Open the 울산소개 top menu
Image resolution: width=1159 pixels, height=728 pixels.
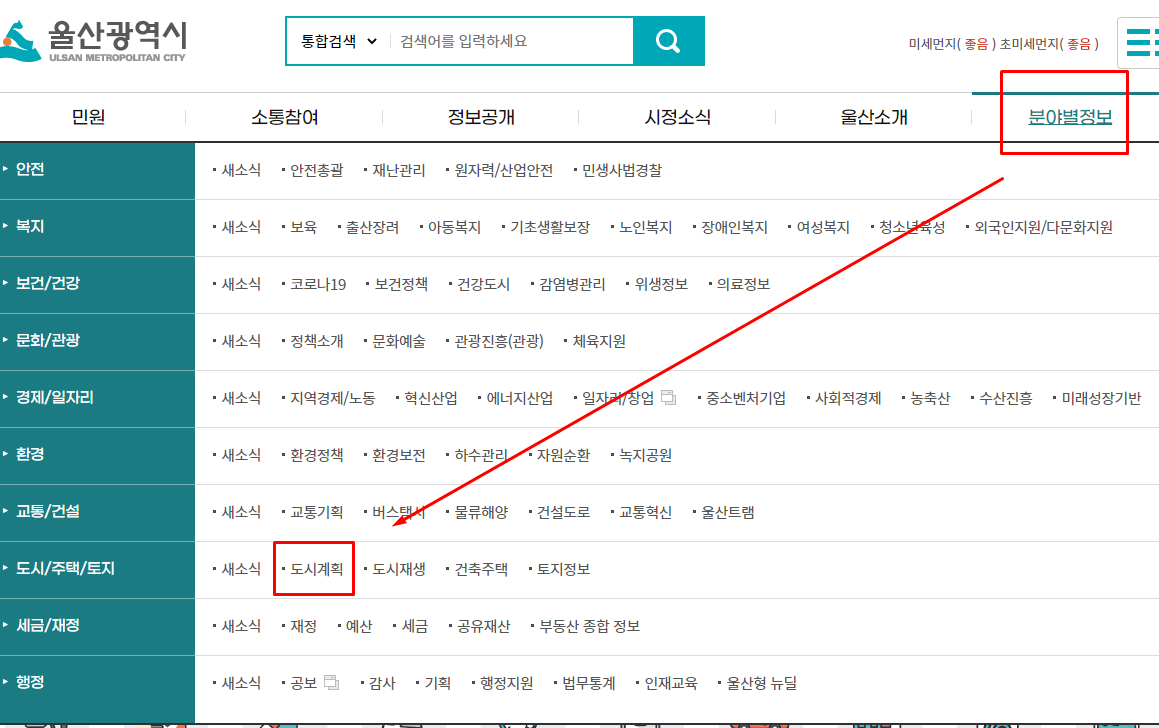[x=874, y=117]
